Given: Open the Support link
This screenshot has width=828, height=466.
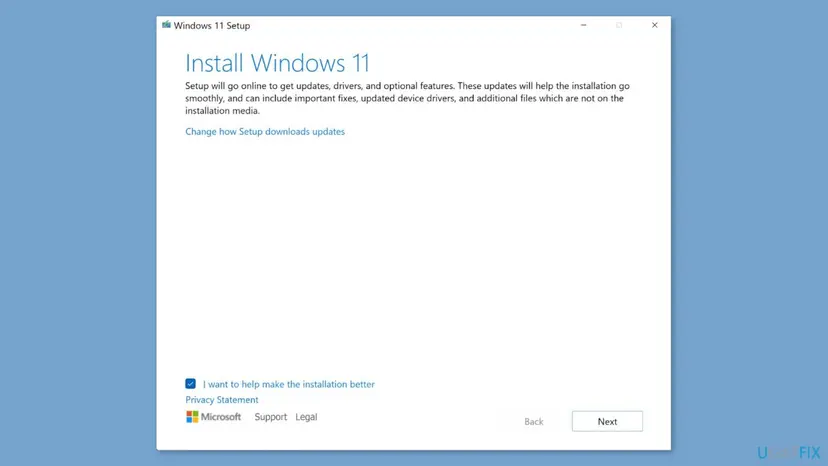Looking at the screenshot, I should (x=270, y=417).
